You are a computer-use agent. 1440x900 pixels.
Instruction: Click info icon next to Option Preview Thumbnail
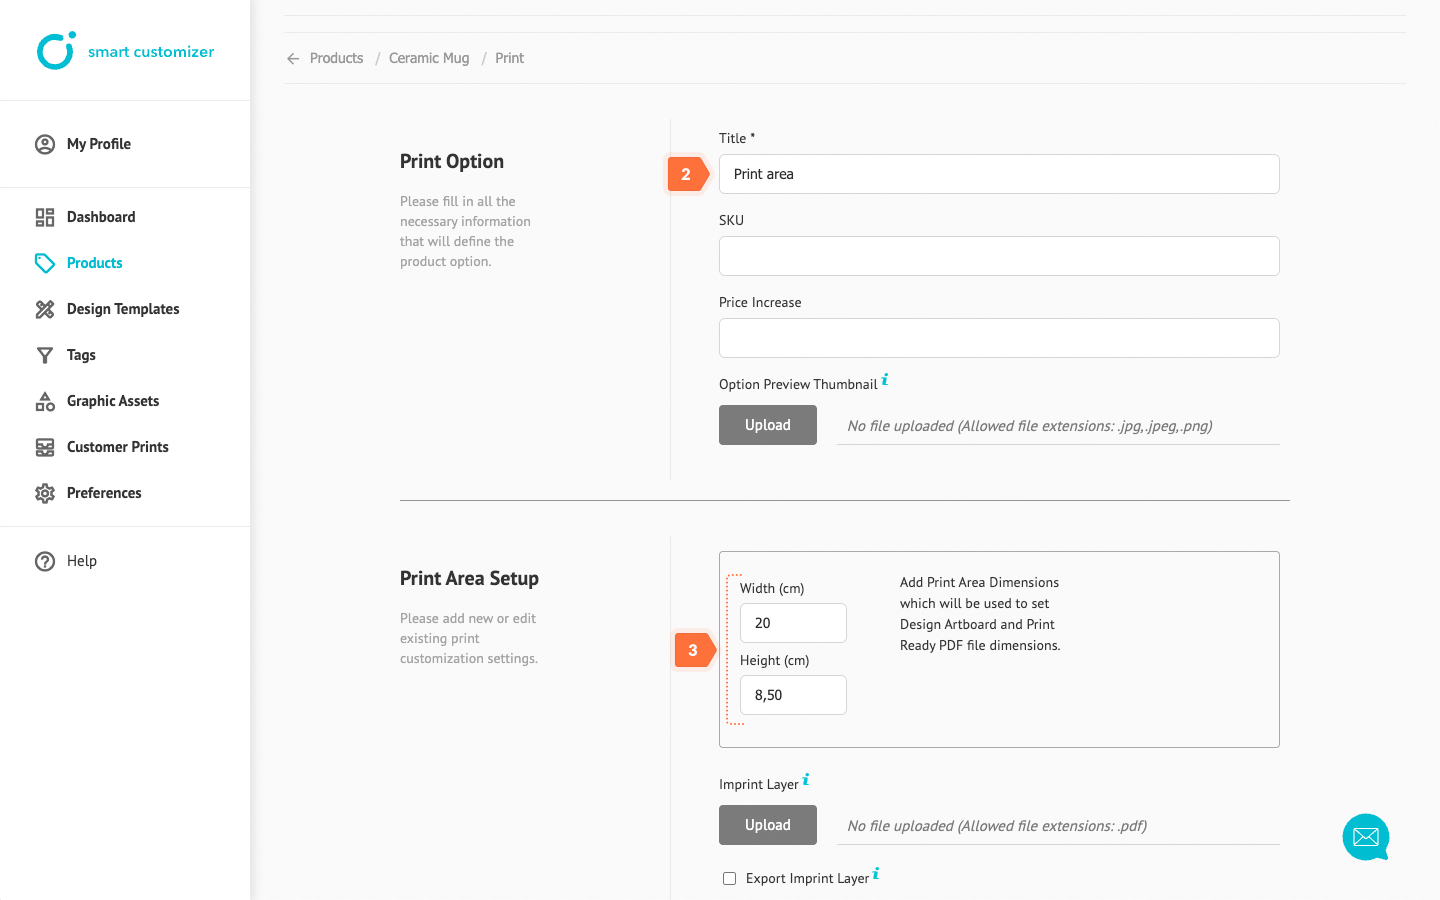tap(885, 380)
